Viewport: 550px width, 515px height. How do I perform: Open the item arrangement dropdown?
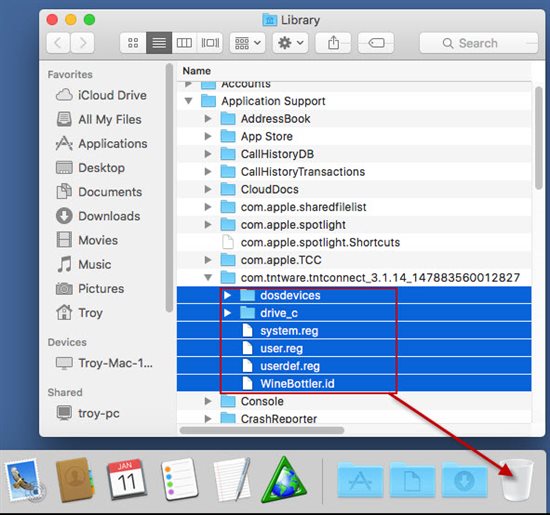coord(247,43)
